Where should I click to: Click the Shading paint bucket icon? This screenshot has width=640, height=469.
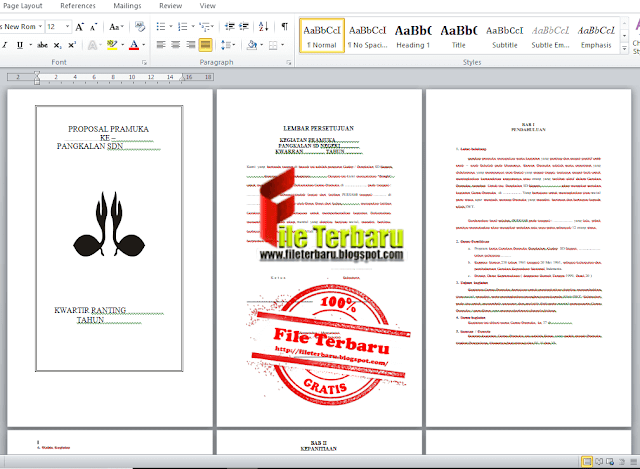point(252,45)
